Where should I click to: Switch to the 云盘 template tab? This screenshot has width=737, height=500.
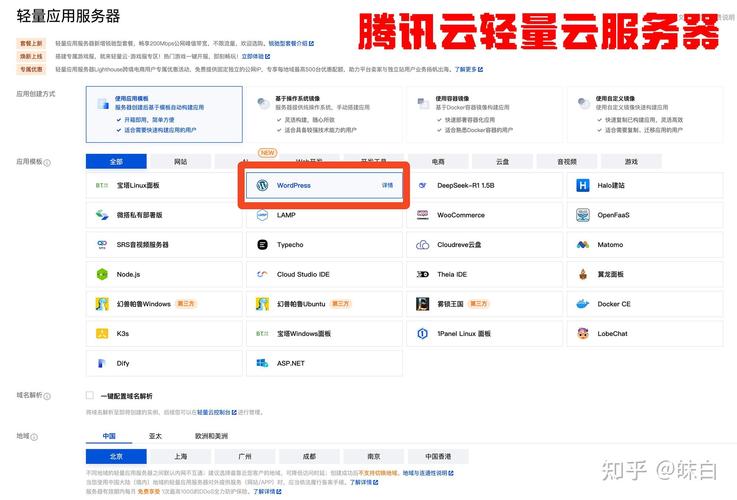502,161
